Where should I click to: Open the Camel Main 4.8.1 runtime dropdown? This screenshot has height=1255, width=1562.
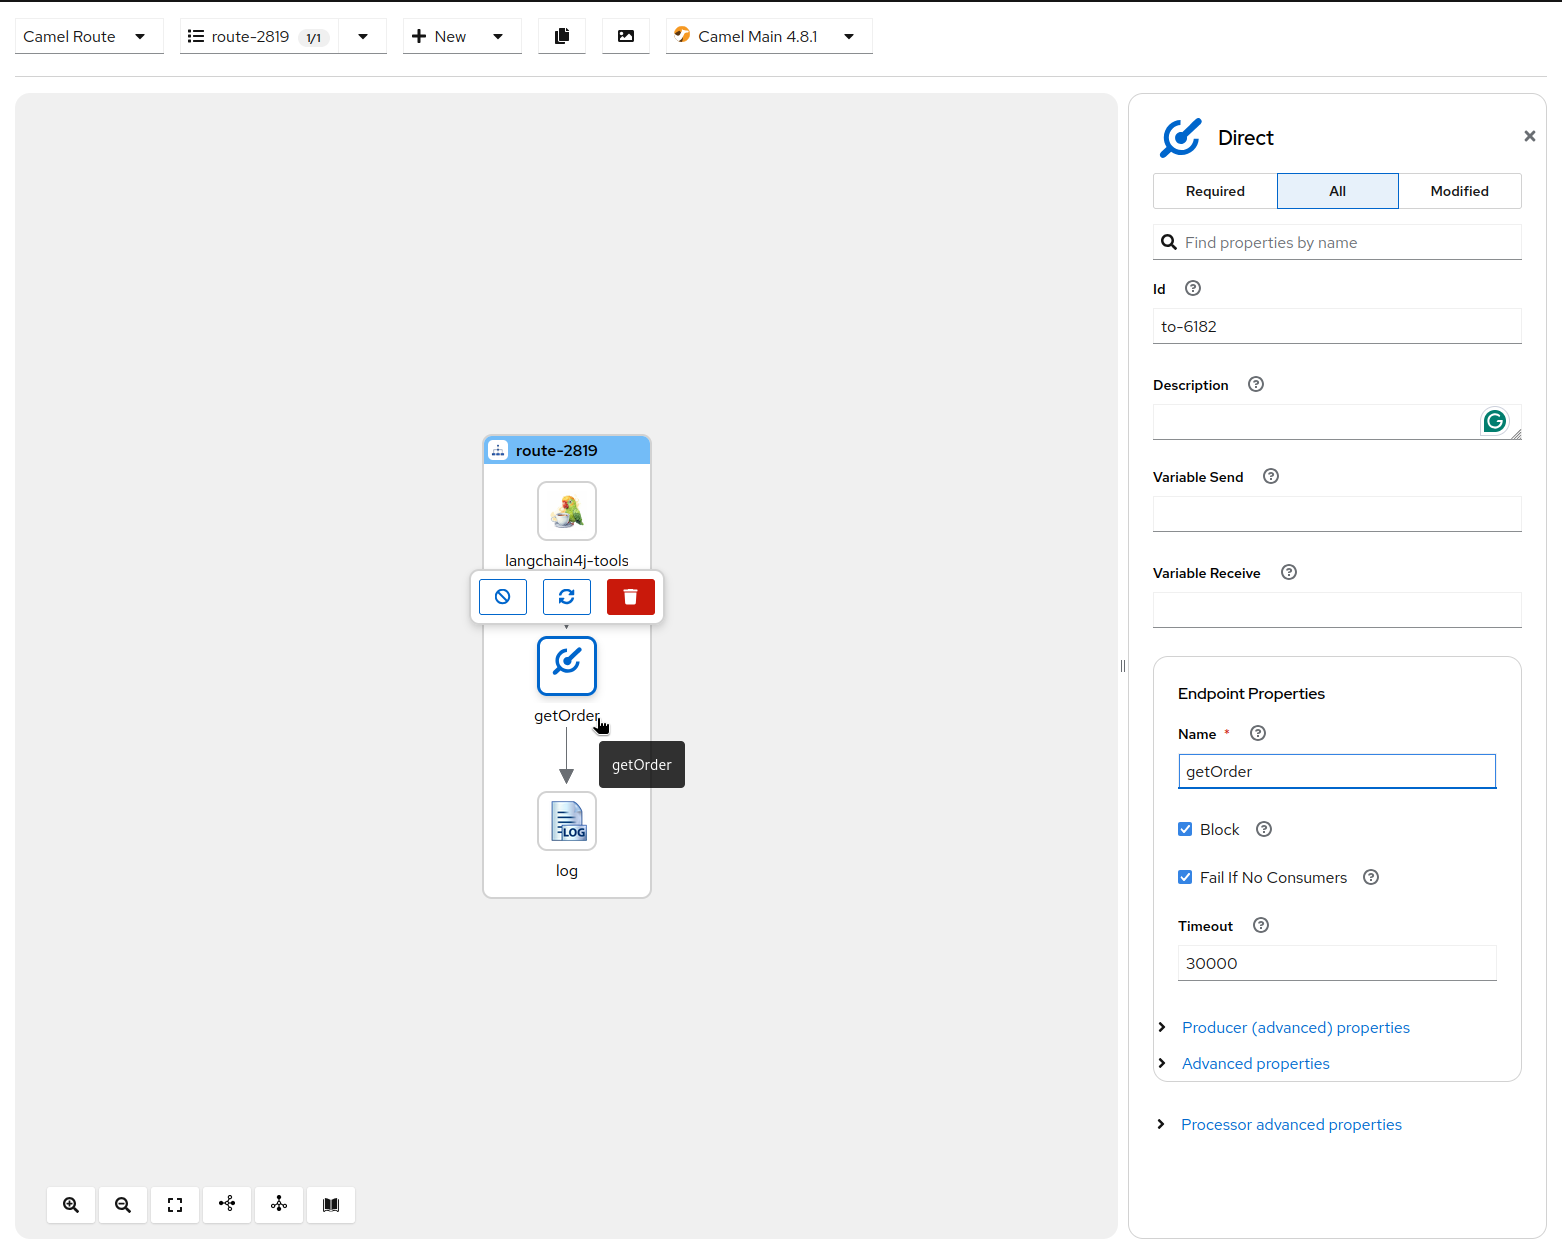[x=768, y=36]
